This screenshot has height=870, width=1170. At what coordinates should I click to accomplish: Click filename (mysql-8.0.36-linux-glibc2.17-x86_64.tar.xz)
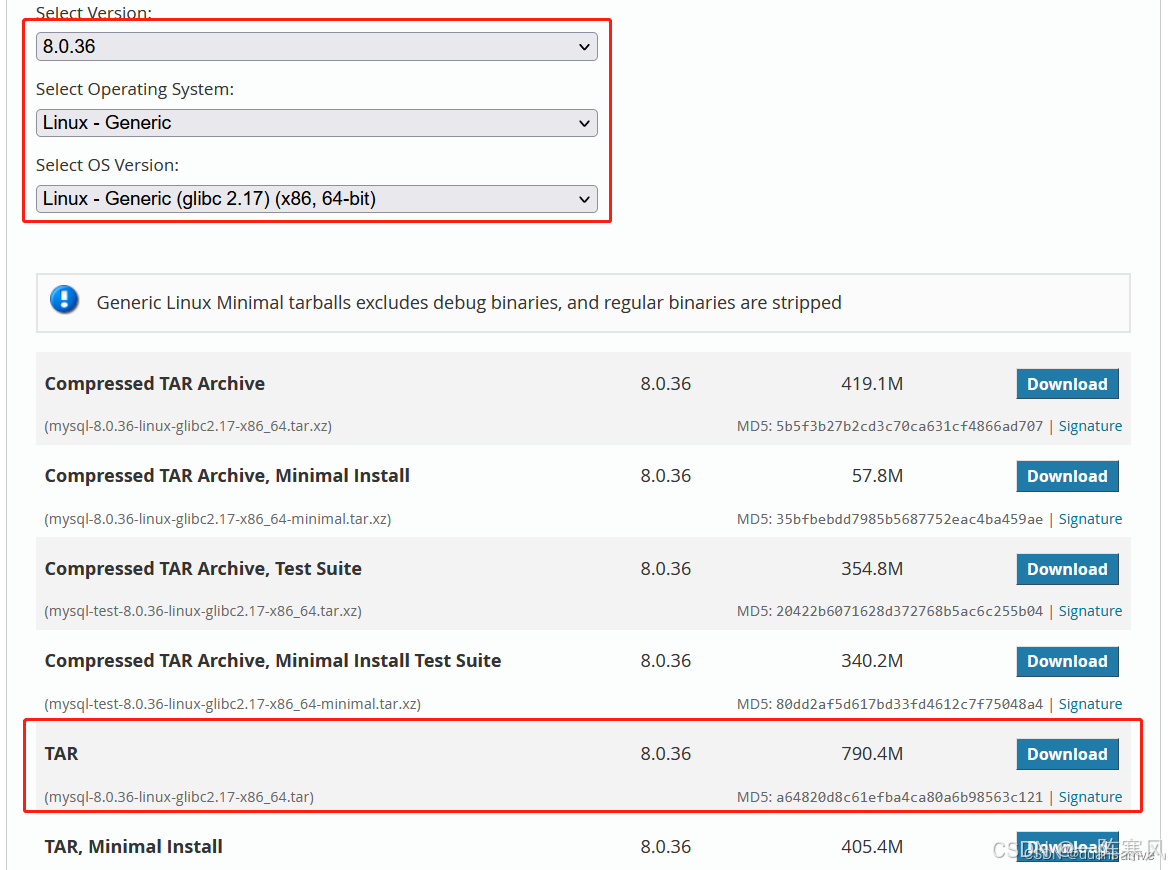pos(188,426)
